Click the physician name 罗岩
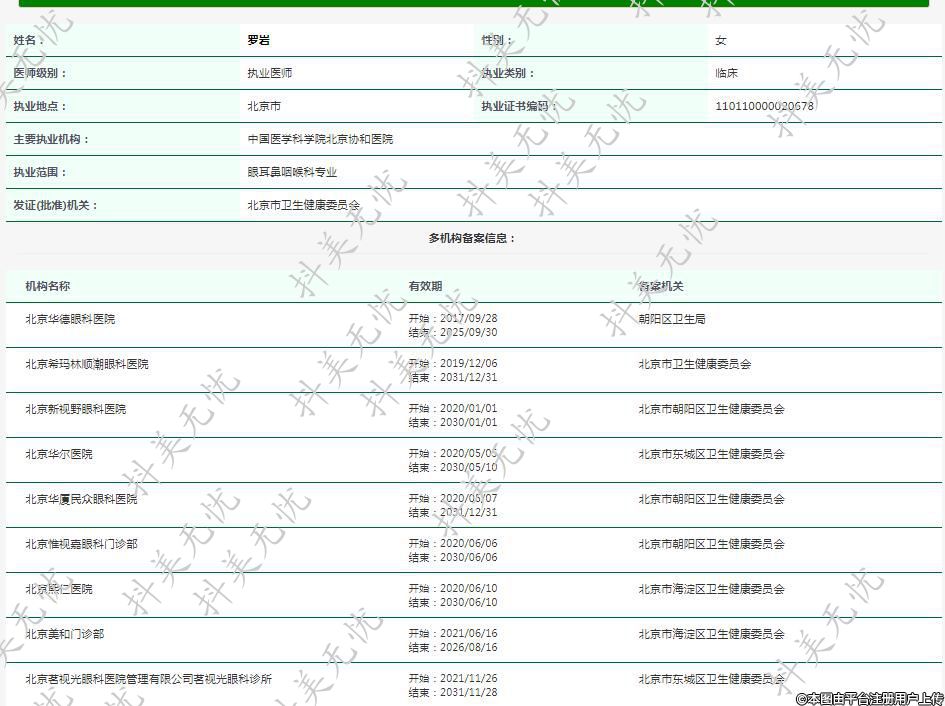The image size is (945, 706). coord(258,40)
